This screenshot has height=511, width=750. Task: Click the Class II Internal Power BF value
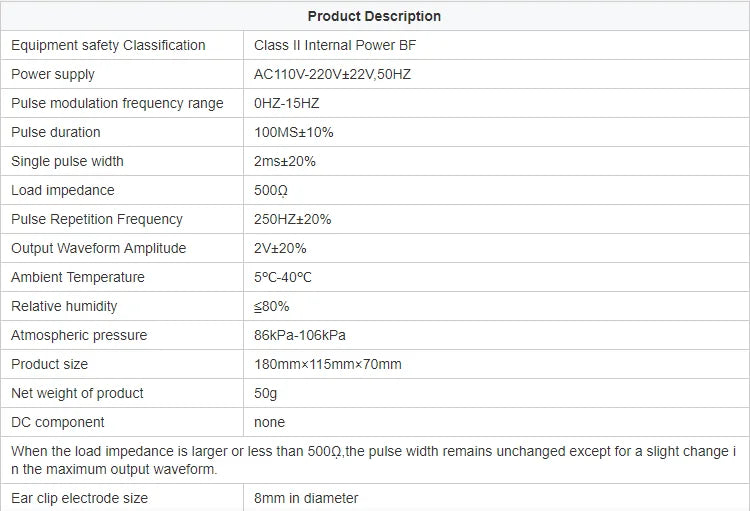[x=335, y=45]
